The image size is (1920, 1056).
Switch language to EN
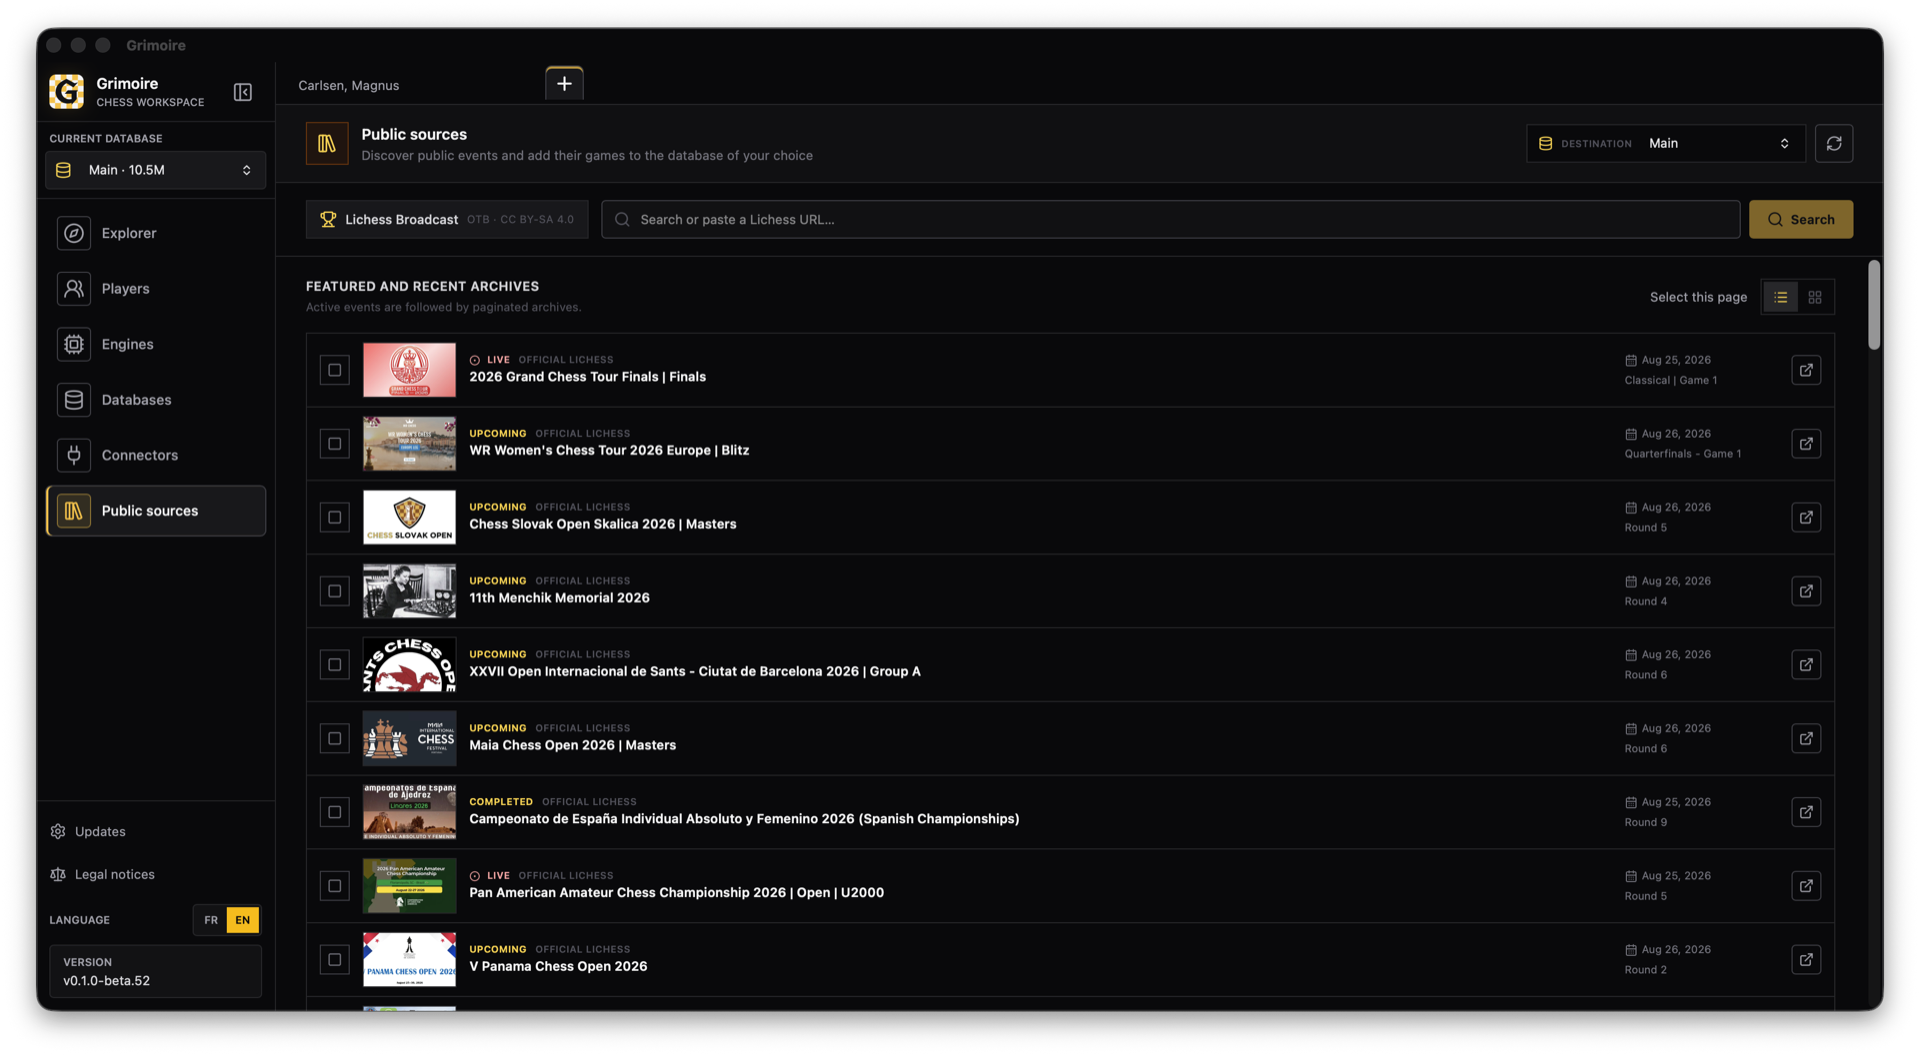coord(243,920)
